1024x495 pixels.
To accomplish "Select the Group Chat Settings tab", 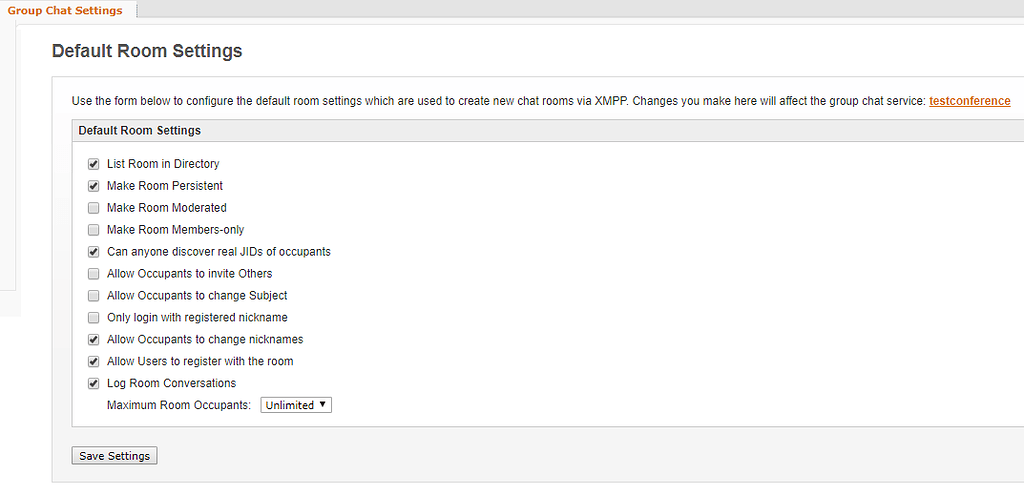I will pyautogui.click(x=65, y=11).
